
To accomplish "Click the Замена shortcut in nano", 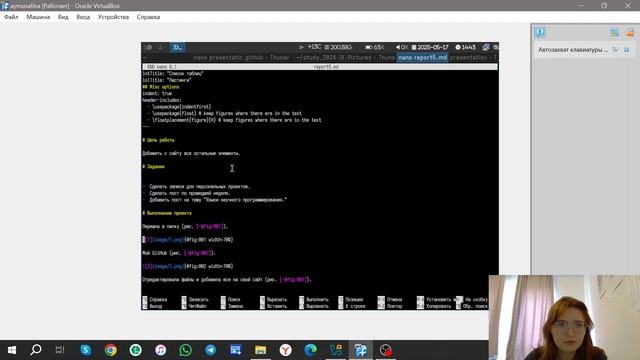I will click(232, 306).
